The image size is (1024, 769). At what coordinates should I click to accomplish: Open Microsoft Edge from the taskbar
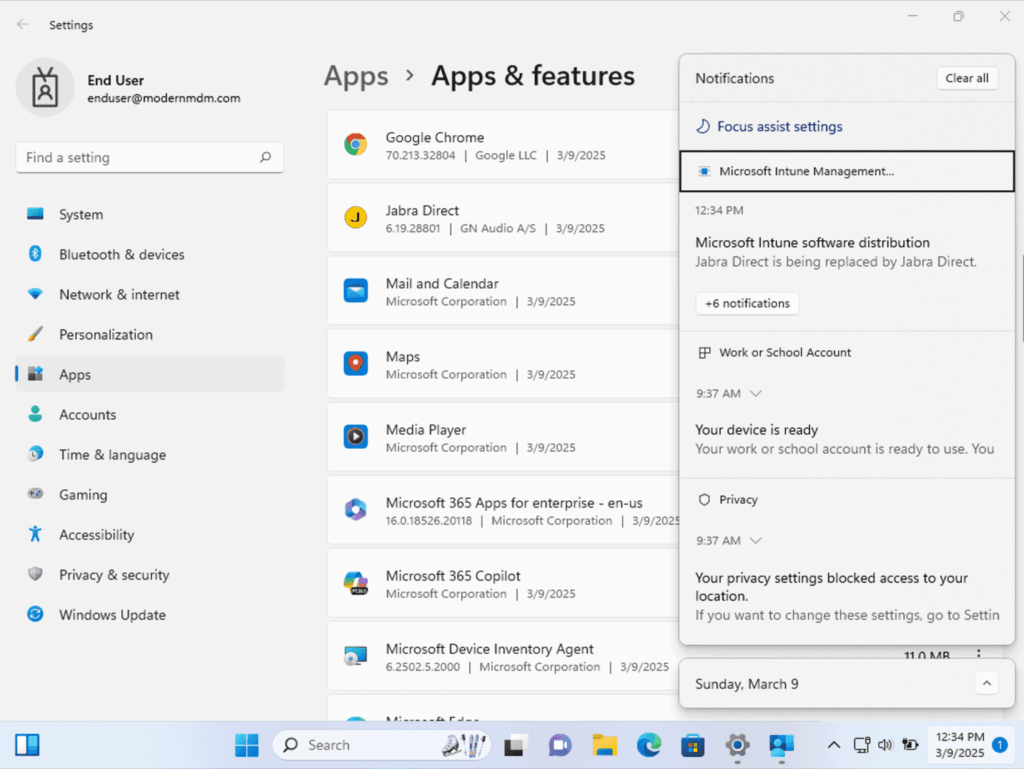pyautogui.click(x=649, y=745)
